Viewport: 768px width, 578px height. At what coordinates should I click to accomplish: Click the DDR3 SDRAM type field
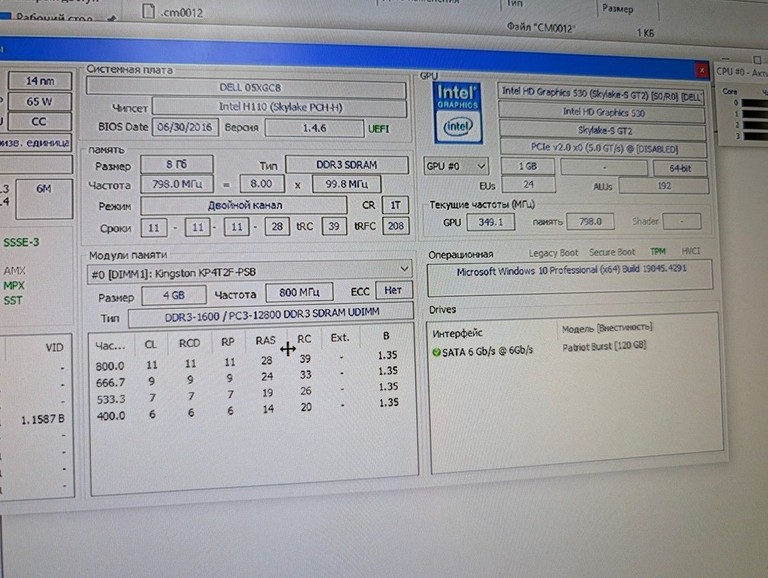point(347,165)
